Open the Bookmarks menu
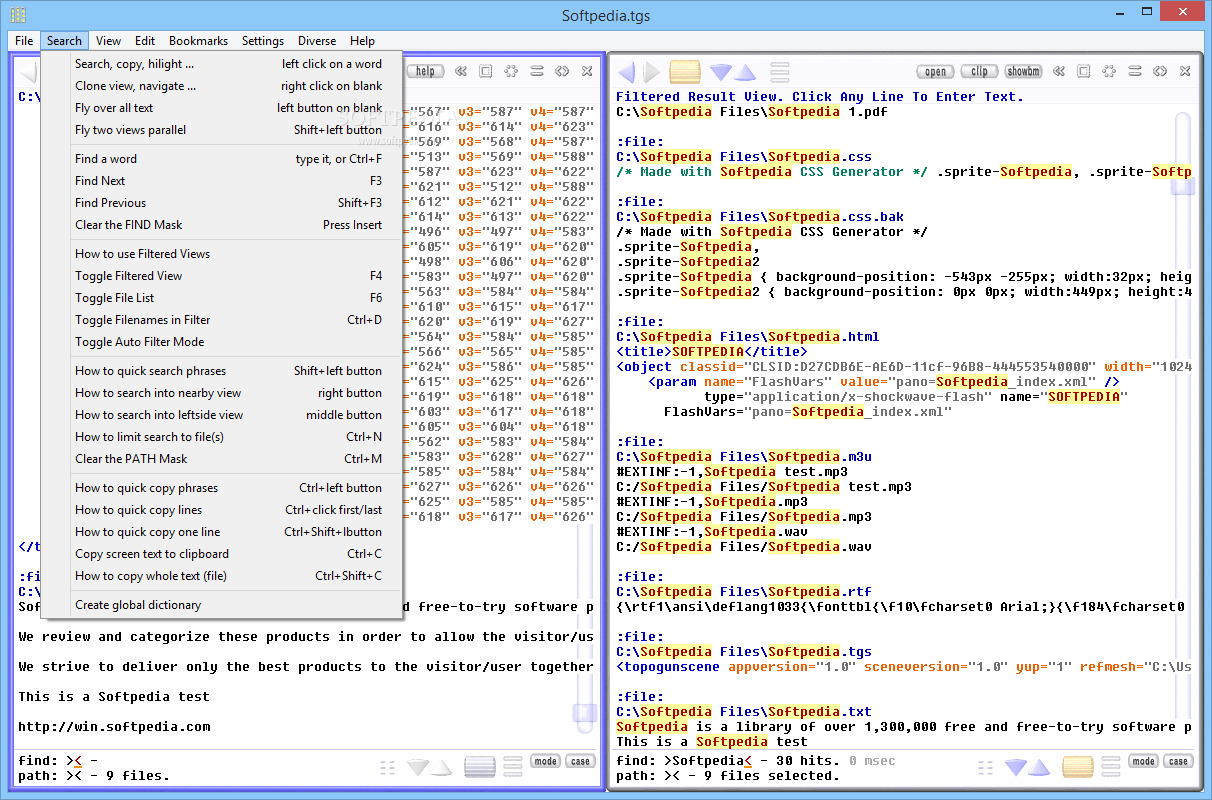 tap(198, 41)
